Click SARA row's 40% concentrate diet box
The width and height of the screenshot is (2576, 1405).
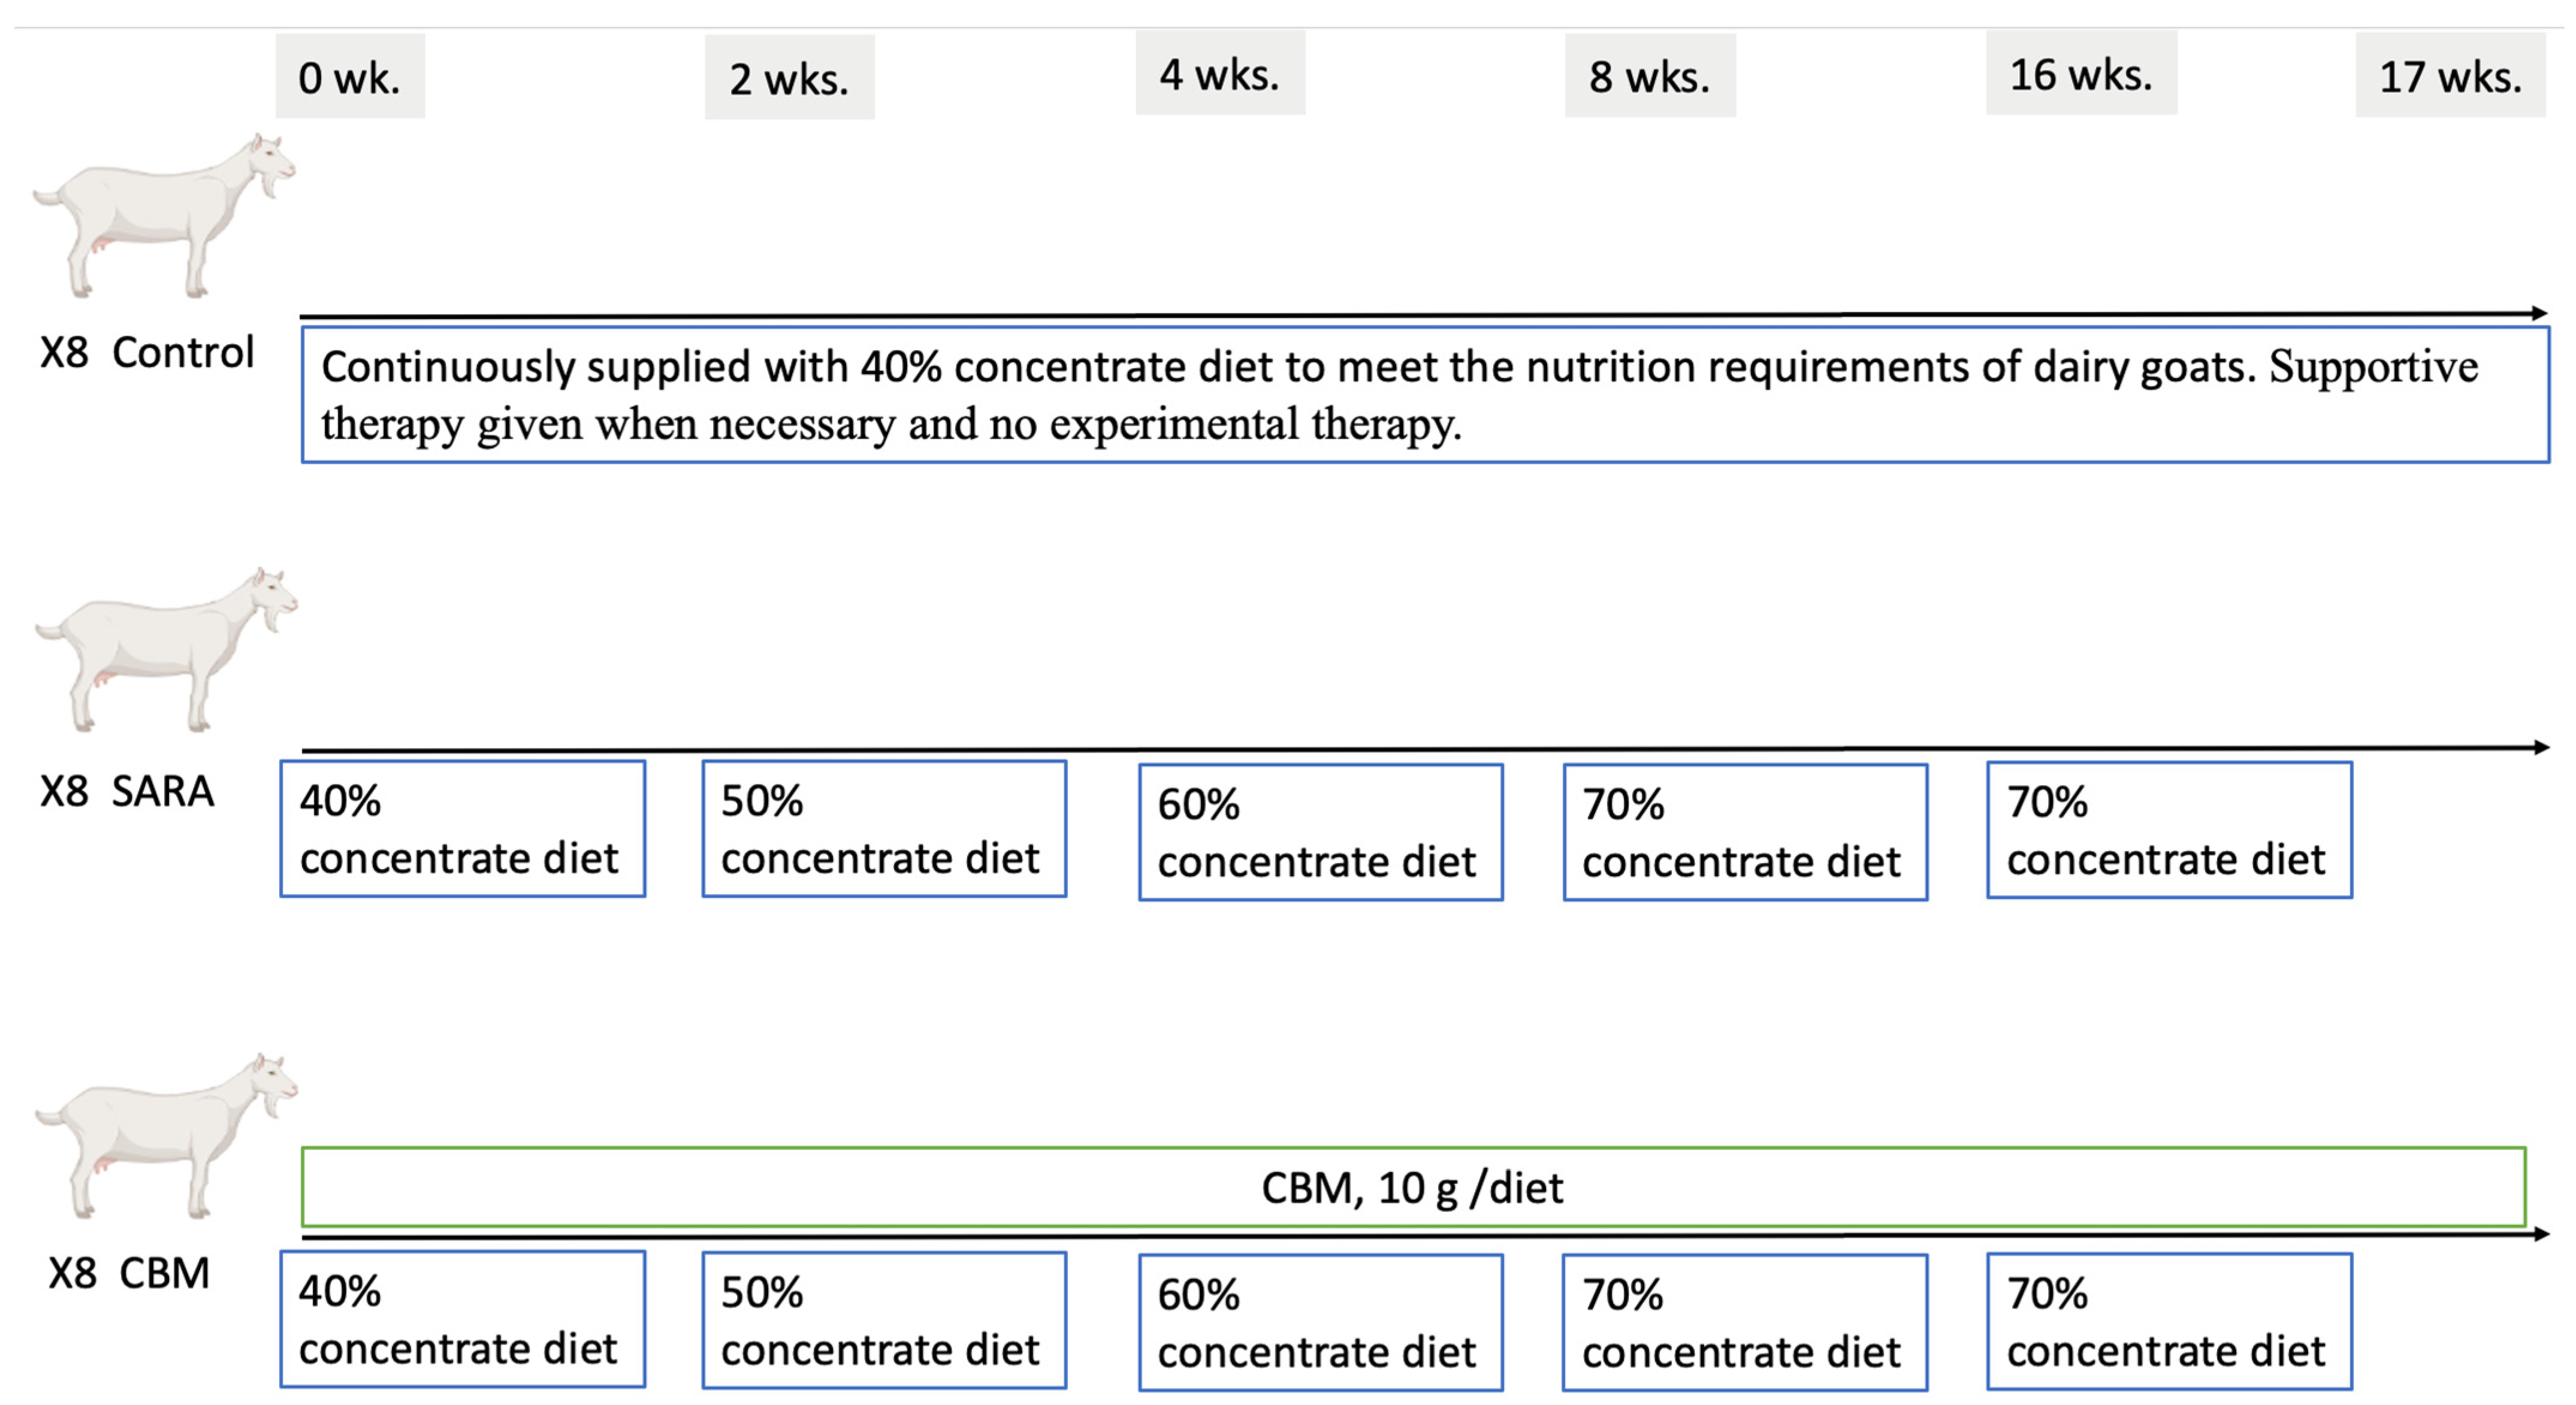(x=463, y=829)
